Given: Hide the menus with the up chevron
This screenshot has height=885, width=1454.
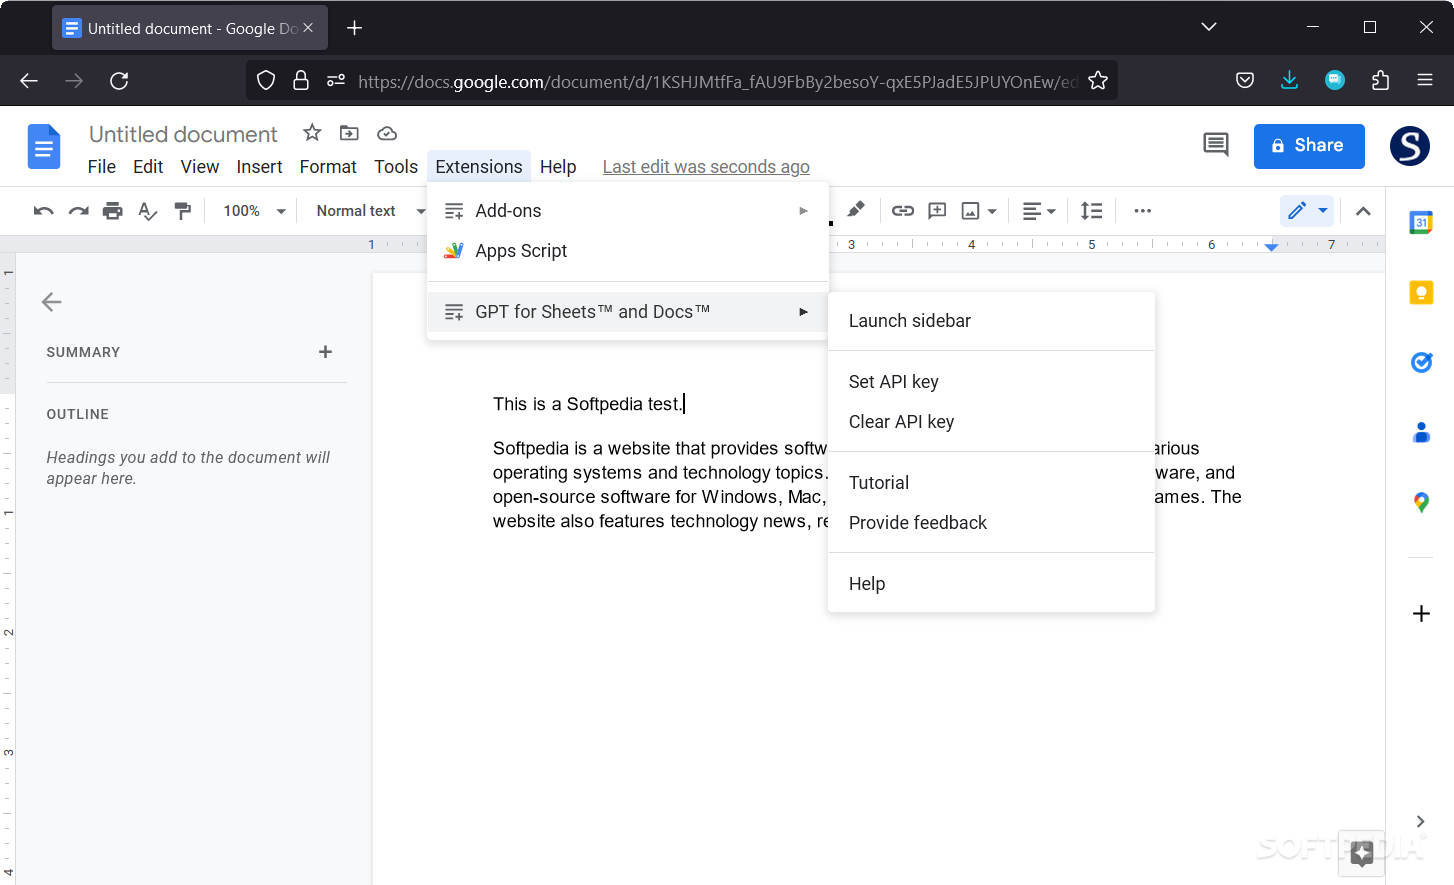Looking at the screenshot, I should click(x=1363, y=211).
